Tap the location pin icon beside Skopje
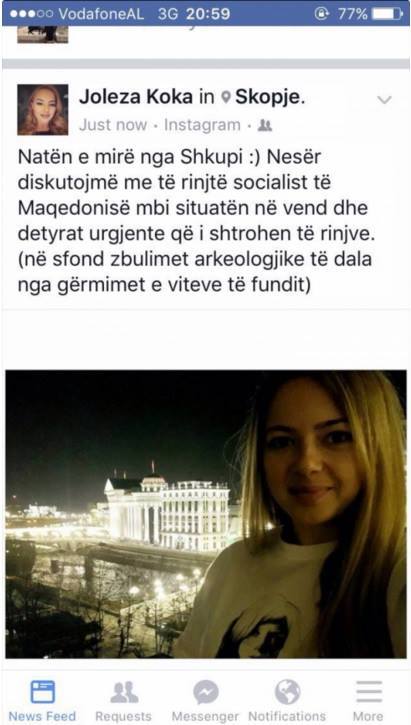411x725 pixels. (x=226, y=98)
